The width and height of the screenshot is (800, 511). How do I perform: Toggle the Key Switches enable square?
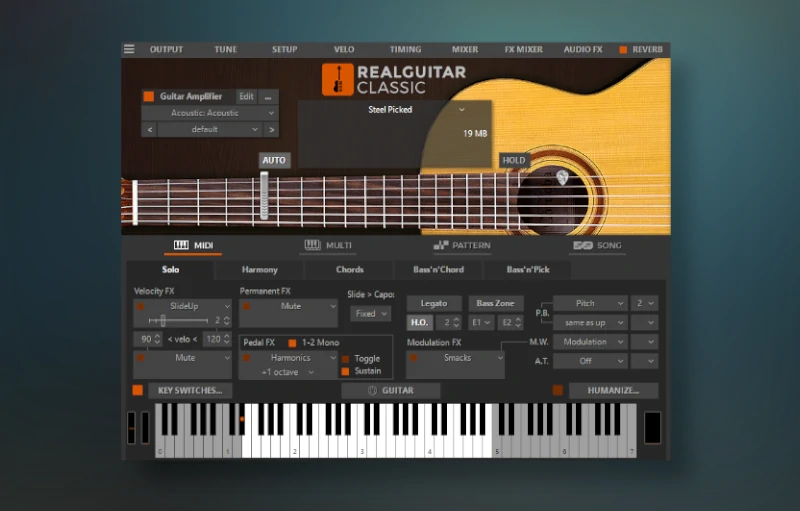point(138,390)
